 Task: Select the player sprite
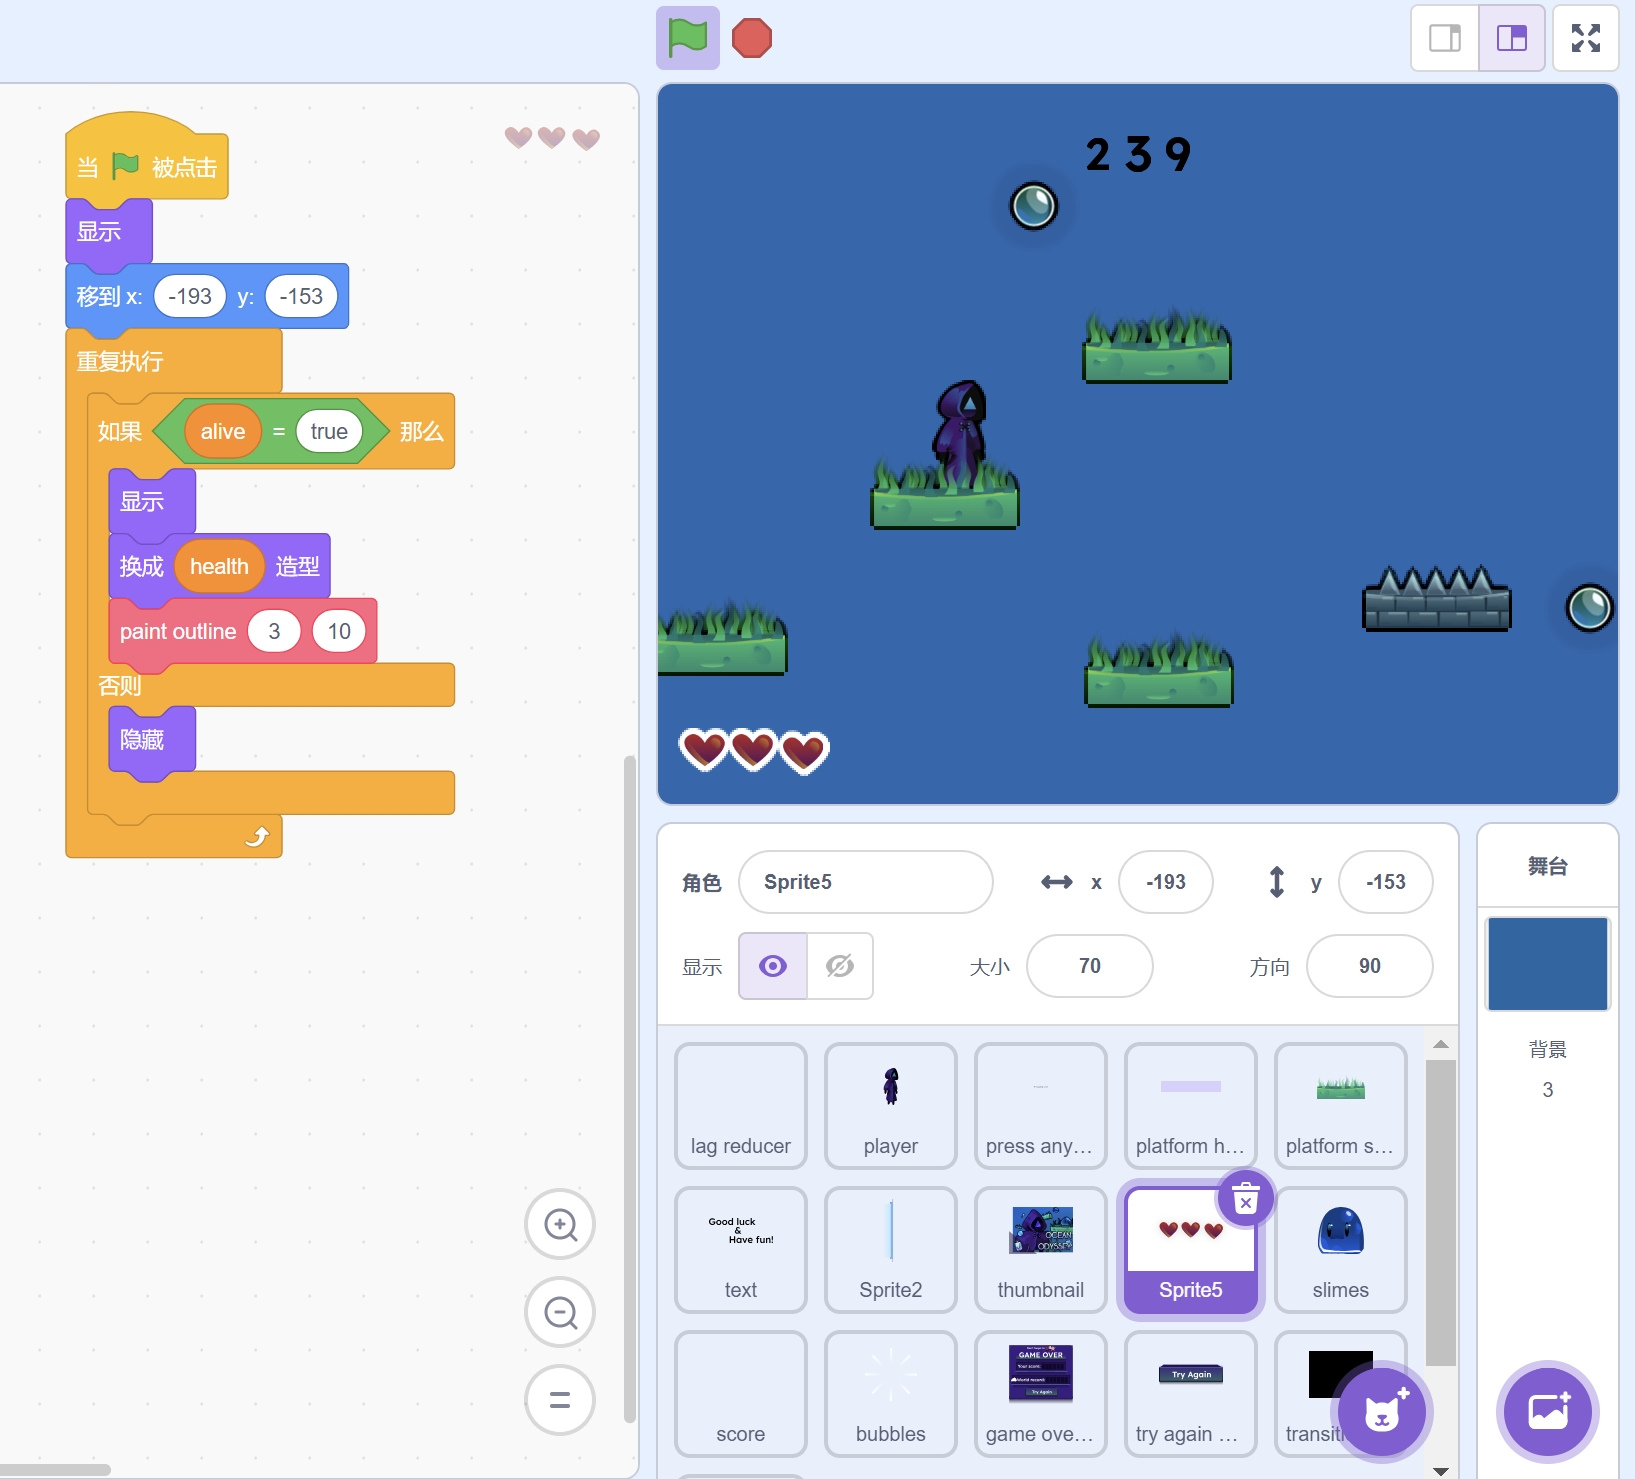(890, 1105)
